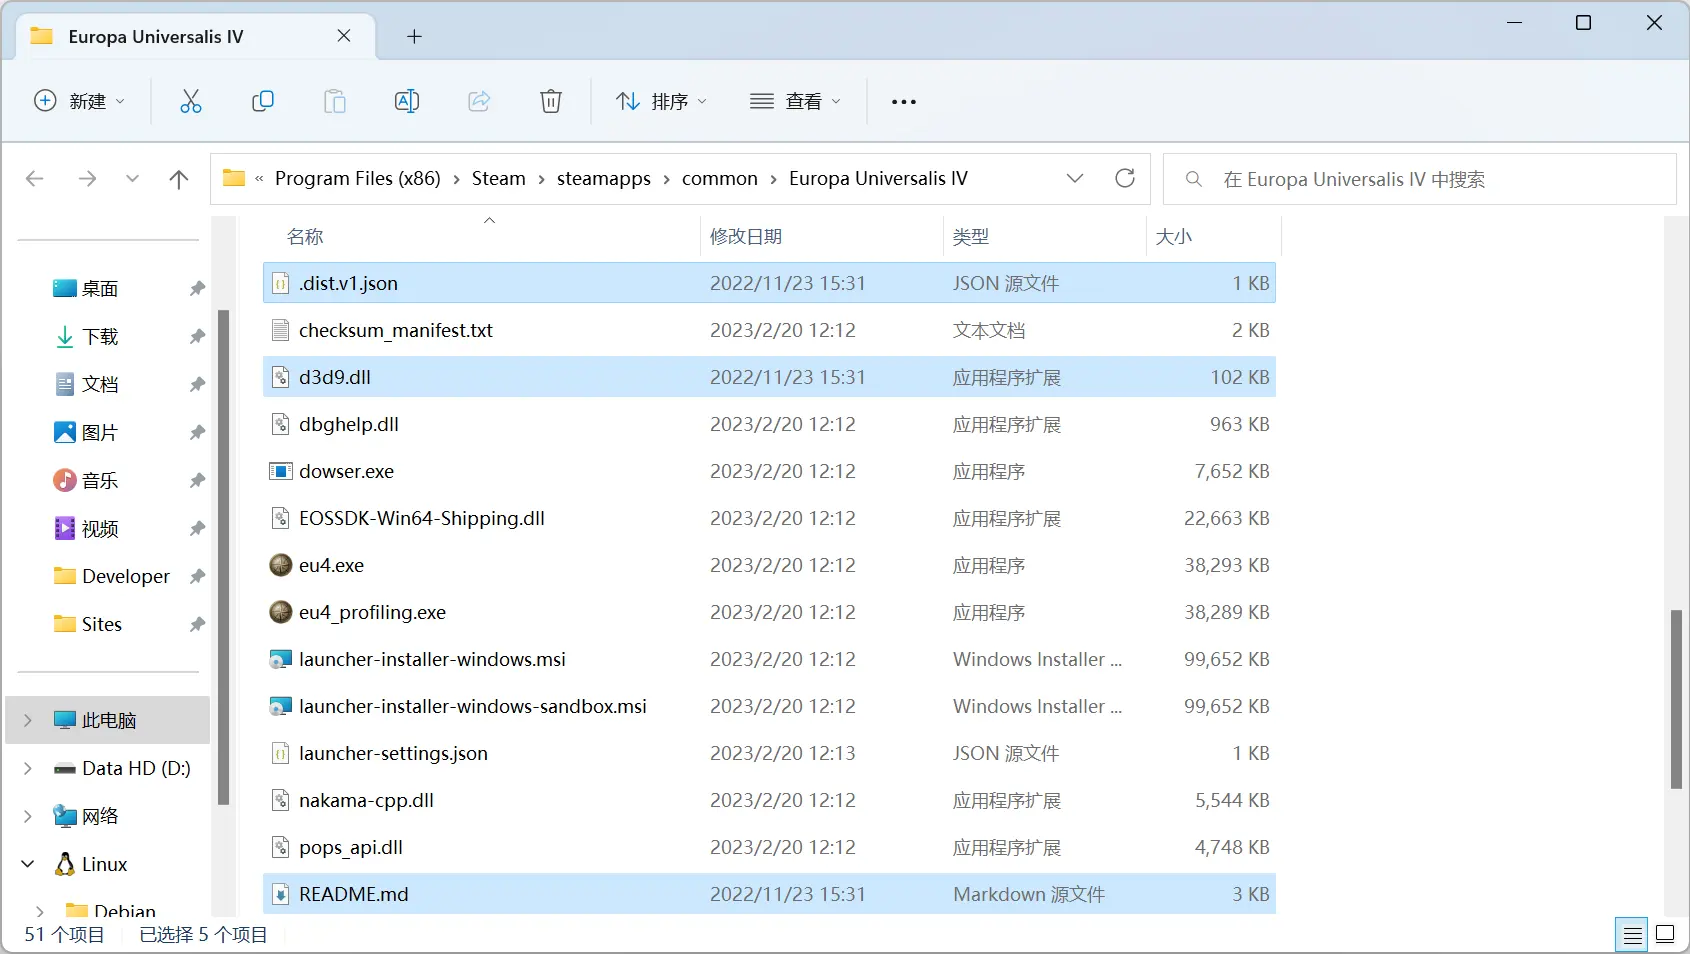
Task: Sort by 类型 column header
Action: [971, 237]
